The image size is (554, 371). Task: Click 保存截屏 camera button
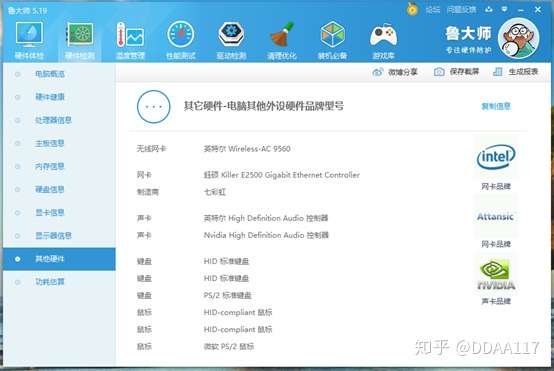coord(456,72)
